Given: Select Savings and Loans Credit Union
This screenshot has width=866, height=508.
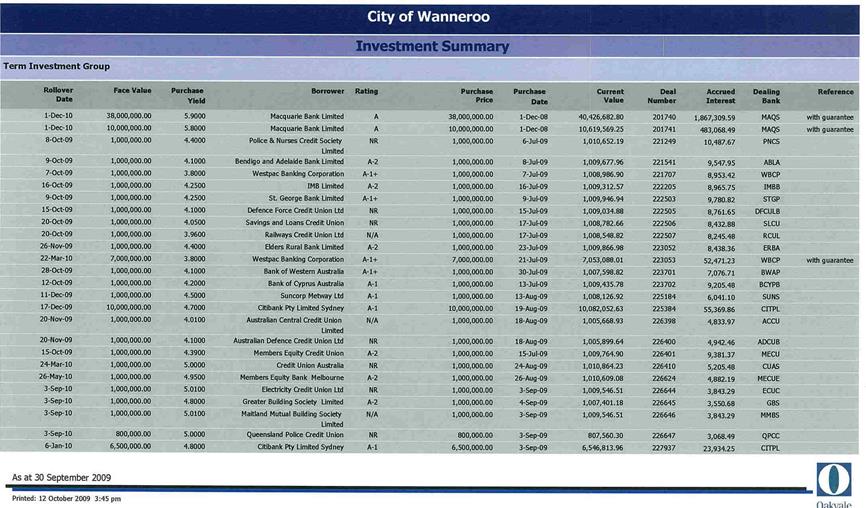Looking at the screenshot, I should (x=294, y=223).
